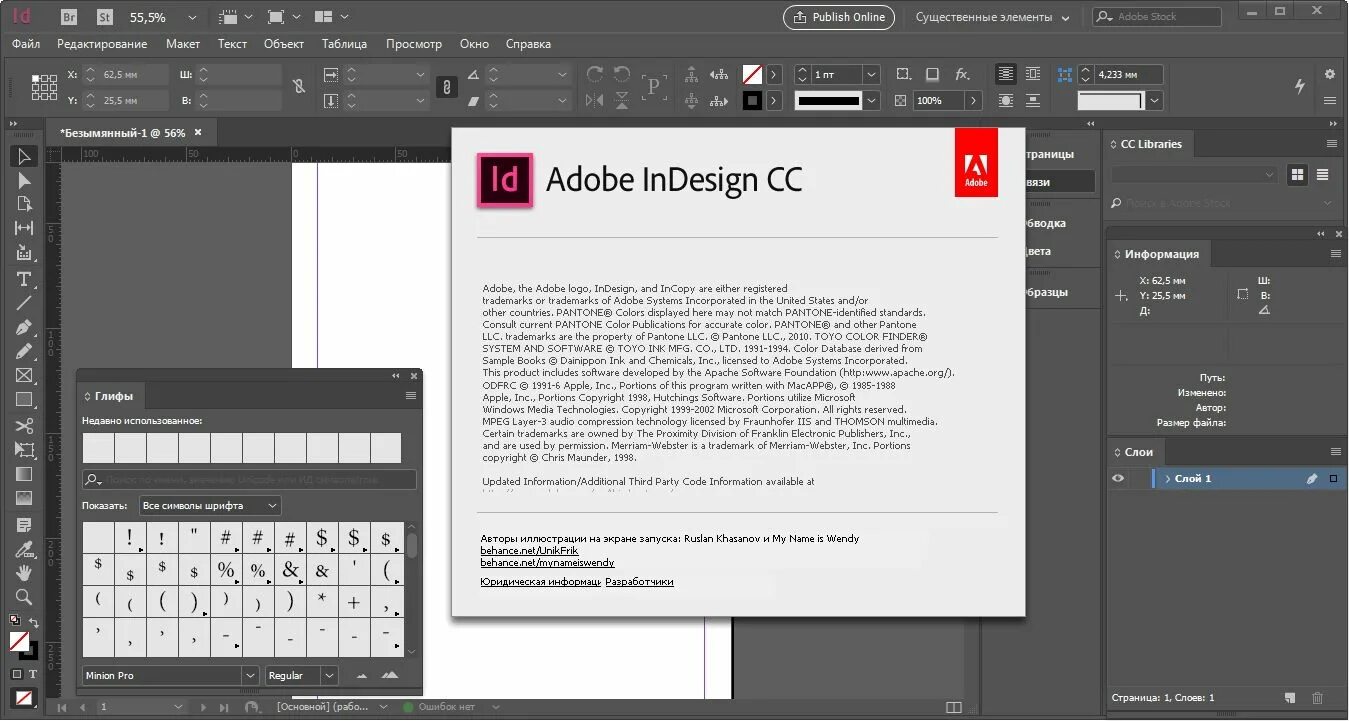Image resolution: width=1349 pixels, height=721 pixels.
Task: Select the Pen tool in the toolbar
Action: click(x=24, y=328)
